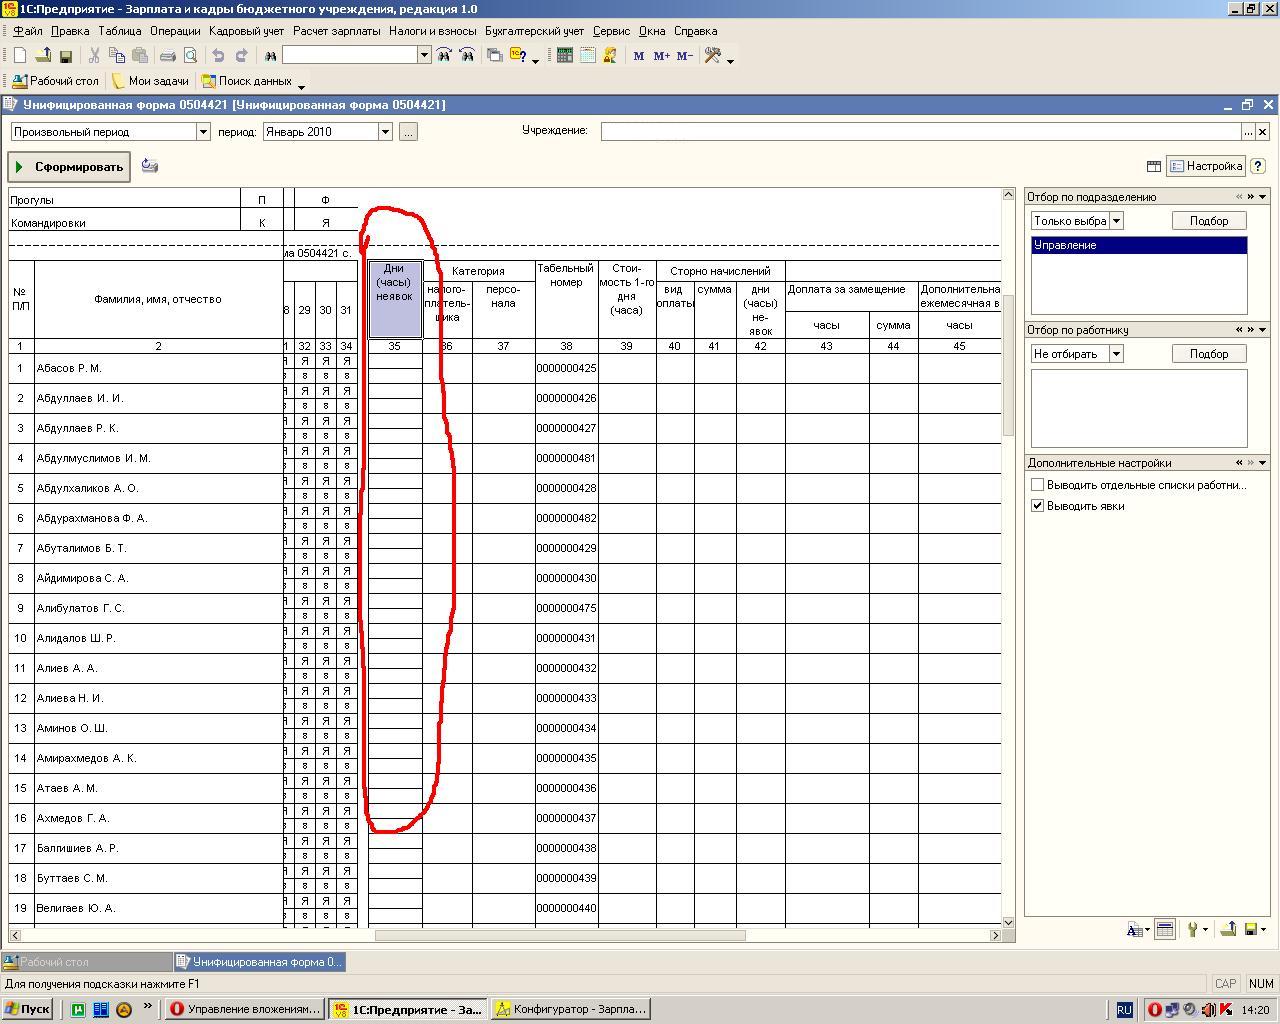Open the 'Не отбирать' worker filter dropdown
1280x1024 pixels.
pyautogui.click(x=1116, y=354)
